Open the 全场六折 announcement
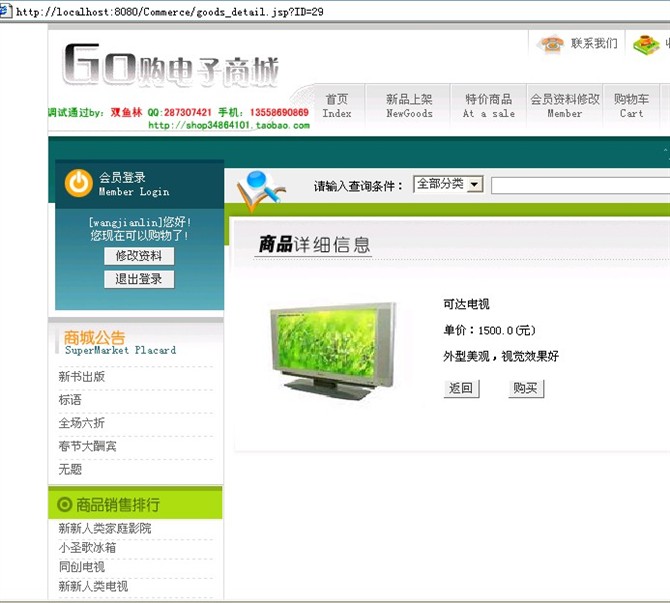This screenshot has width=670, height=603. (82, 423)
